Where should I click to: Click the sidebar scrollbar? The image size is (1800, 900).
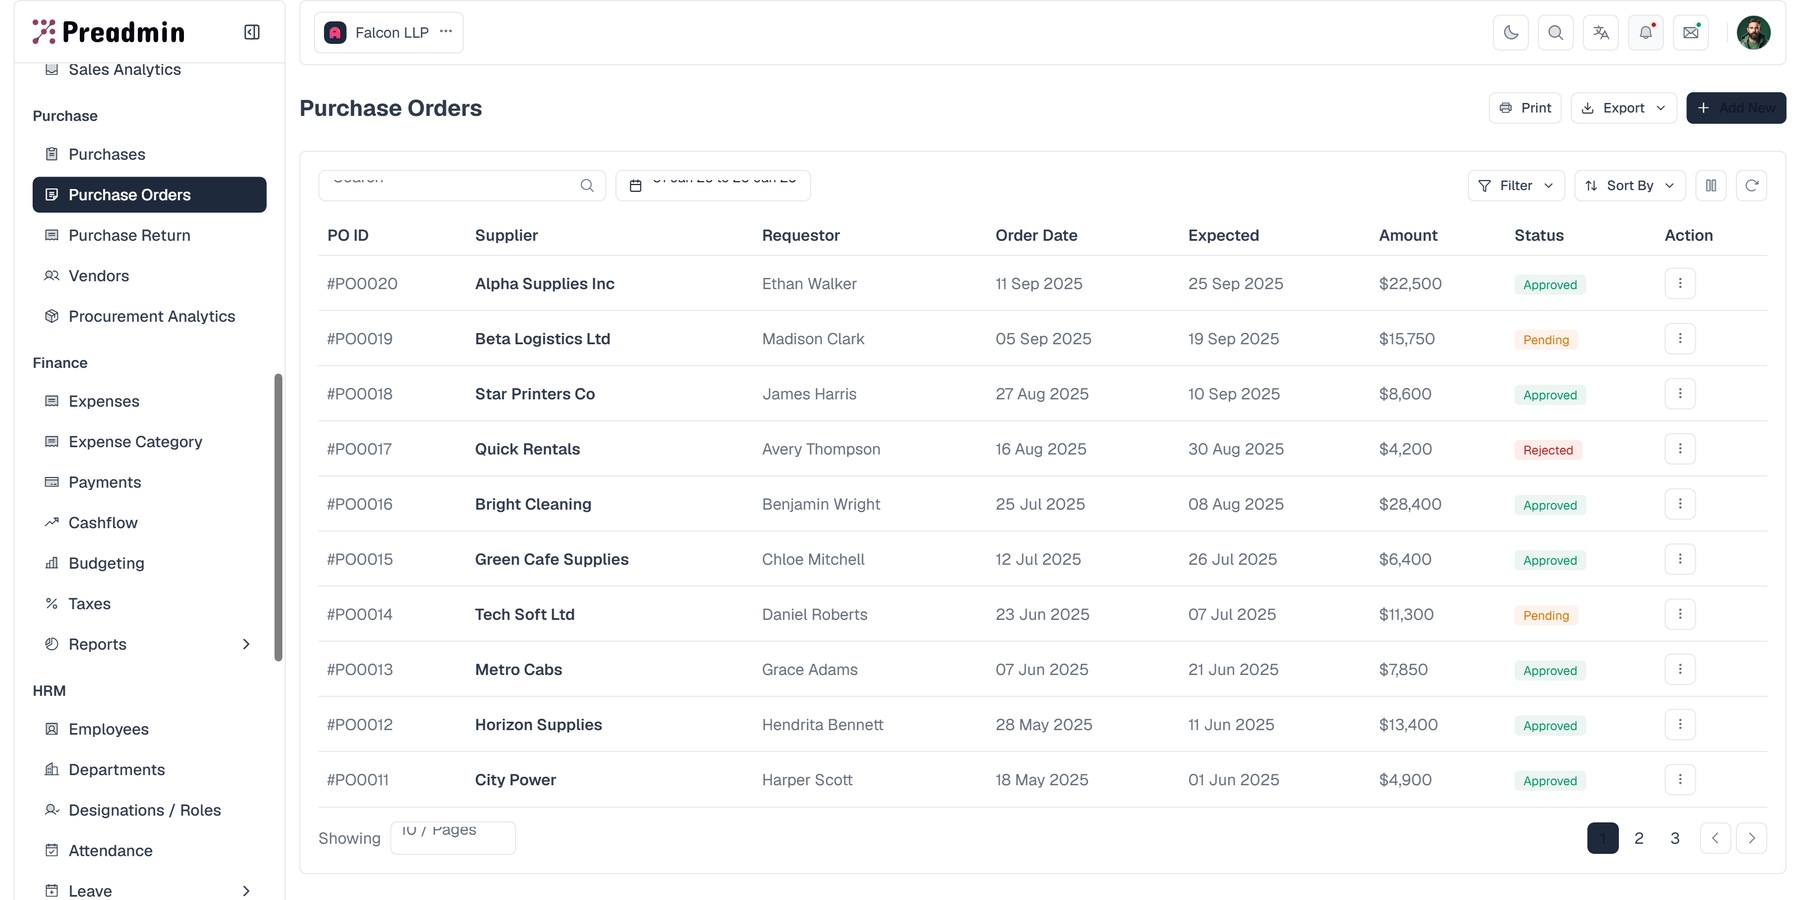278,517
